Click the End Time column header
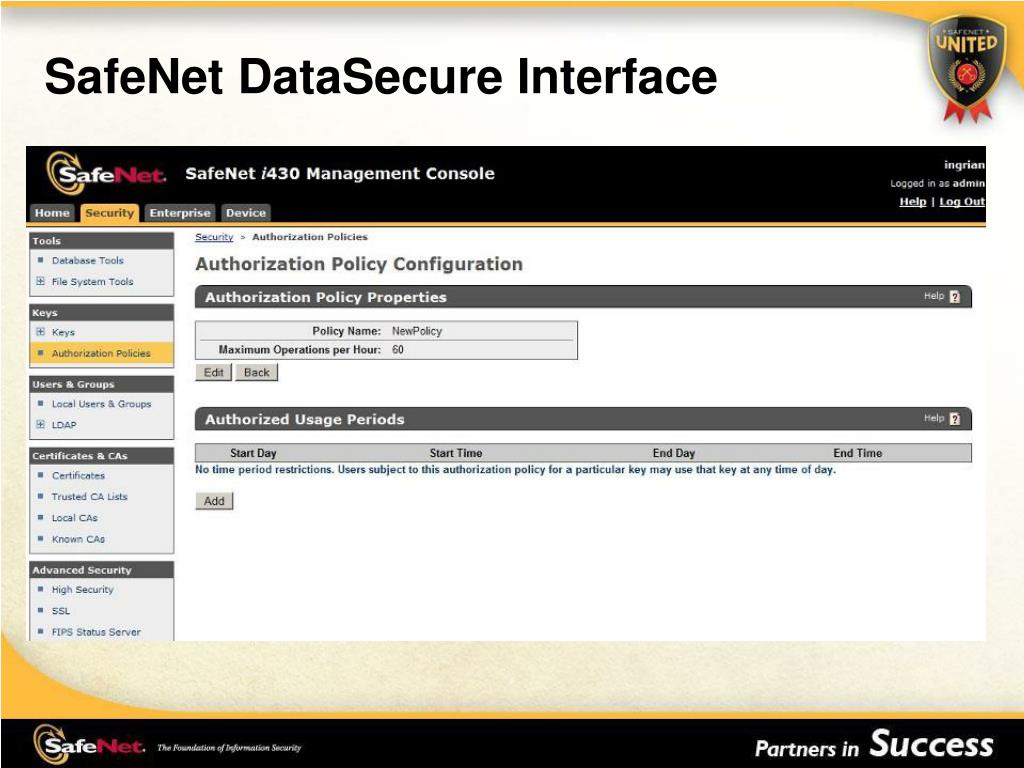The image size is (1024, 768). coord(857,453)
